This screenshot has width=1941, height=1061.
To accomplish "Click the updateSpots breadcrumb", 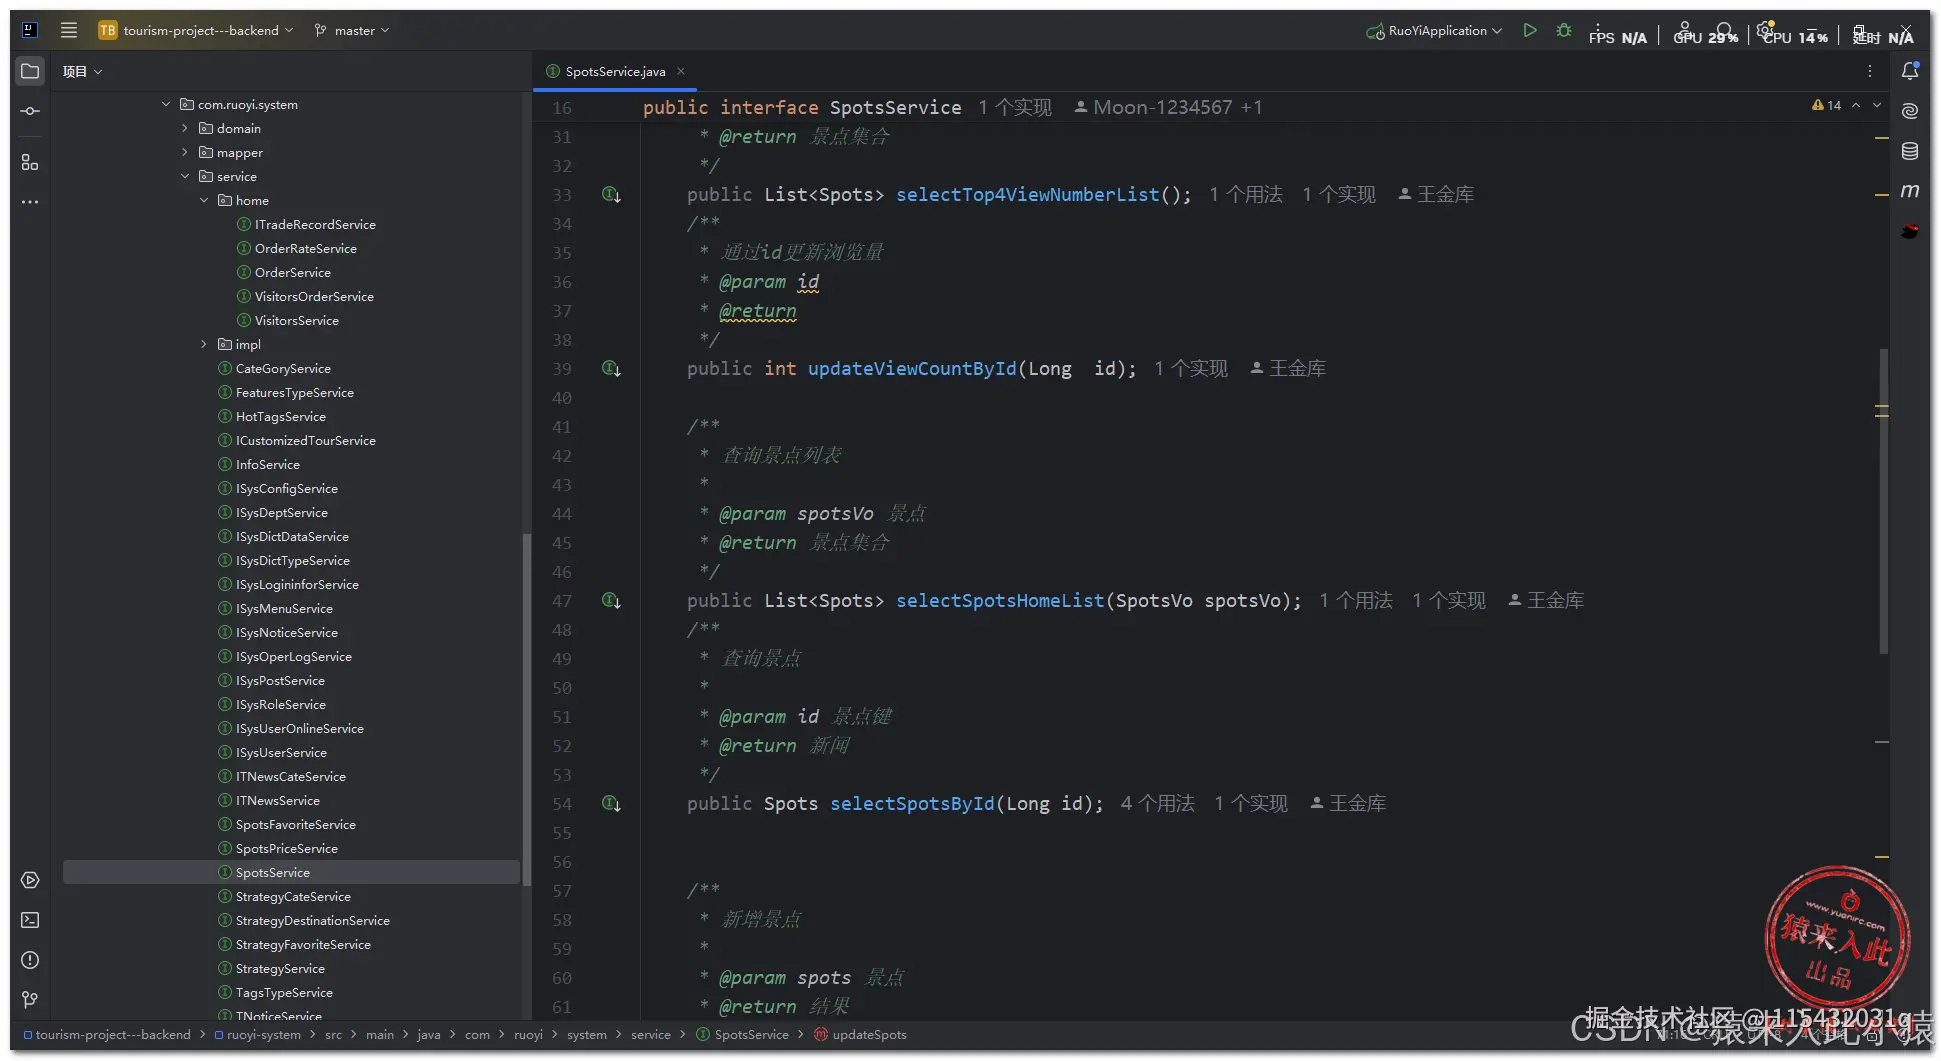I will coord(860,1034).
